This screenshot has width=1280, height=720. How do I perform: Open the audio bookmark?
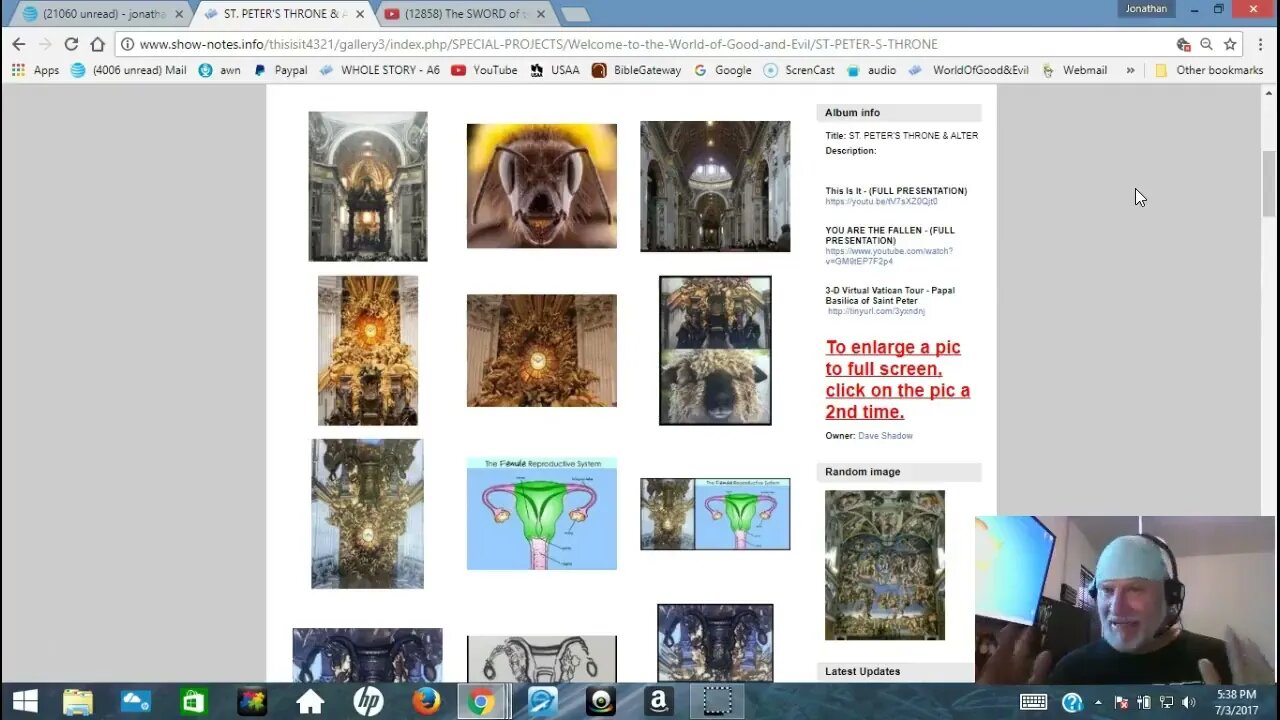coord(871,70)
